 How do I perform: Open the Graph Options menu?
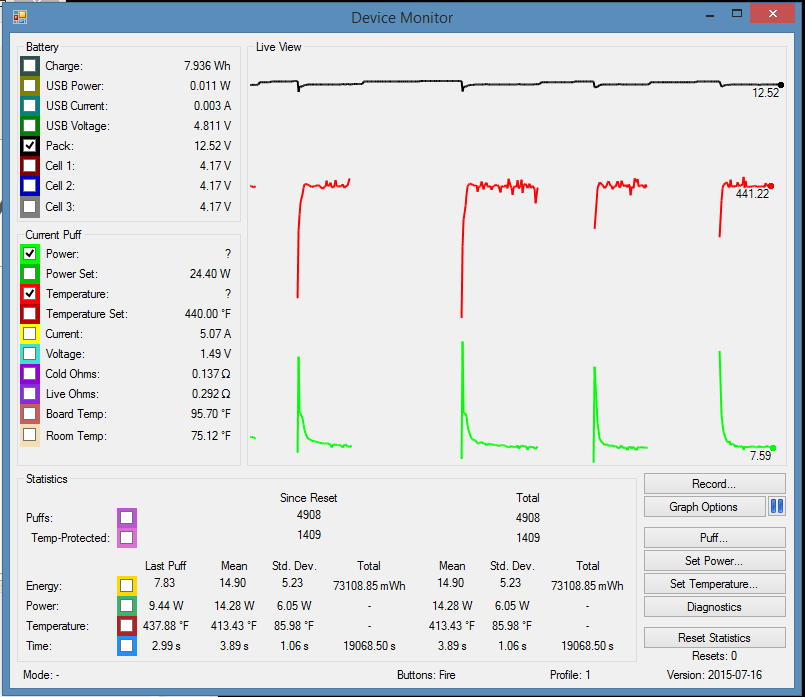pyautogui.click(x=703, y=507)
